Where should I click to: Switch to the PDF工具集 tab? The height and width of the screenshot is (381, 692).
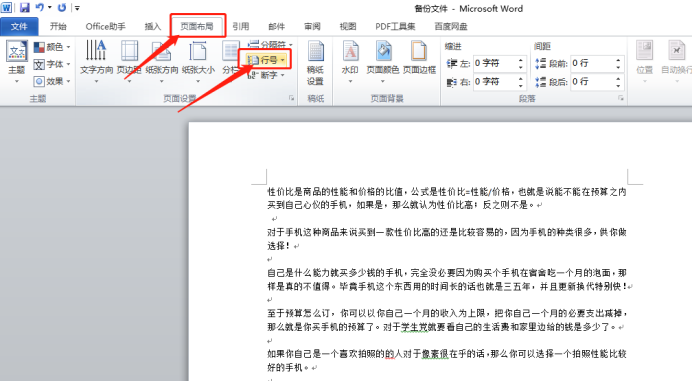coord(395,26)
